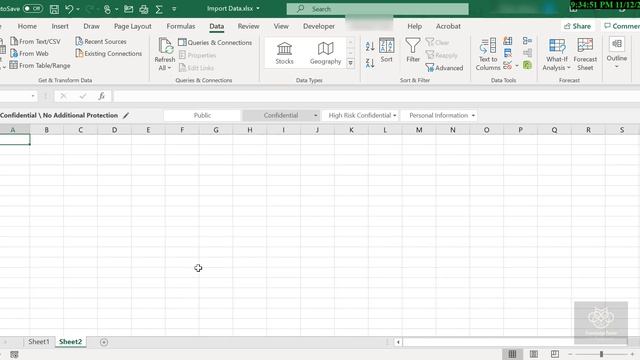Viewport: 640px width, 360px height.
Task: Open the Home ribbon tab
Action: 27,26
